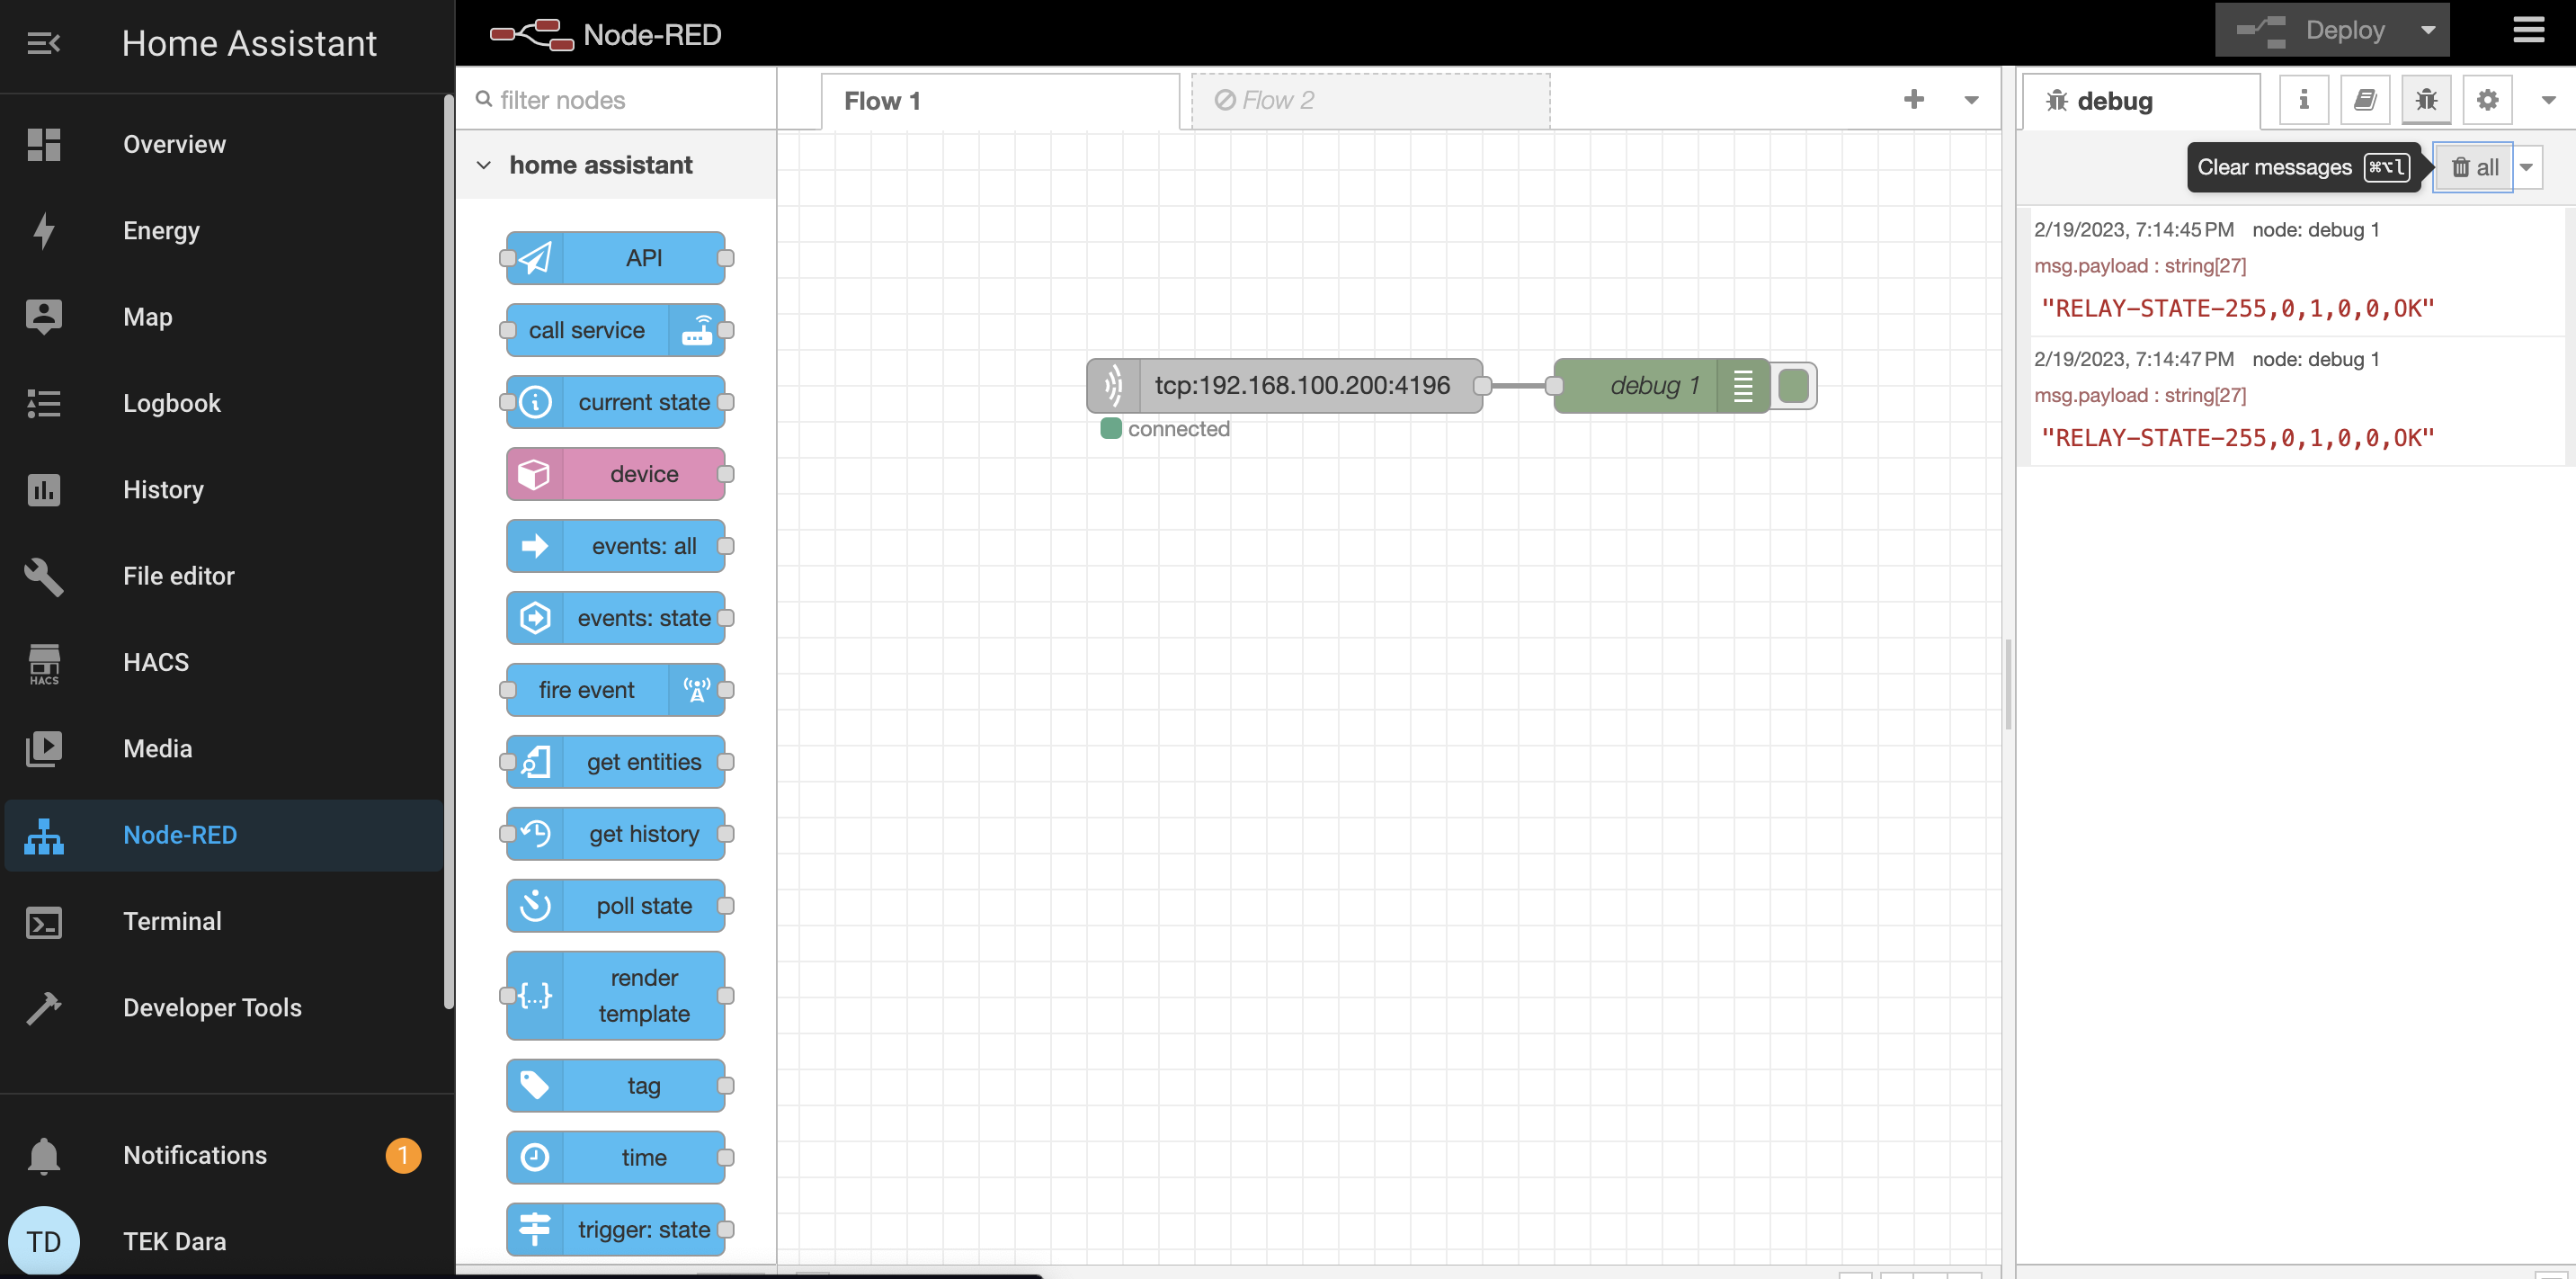Open clear messages options dropdown

coord(2526,167)
